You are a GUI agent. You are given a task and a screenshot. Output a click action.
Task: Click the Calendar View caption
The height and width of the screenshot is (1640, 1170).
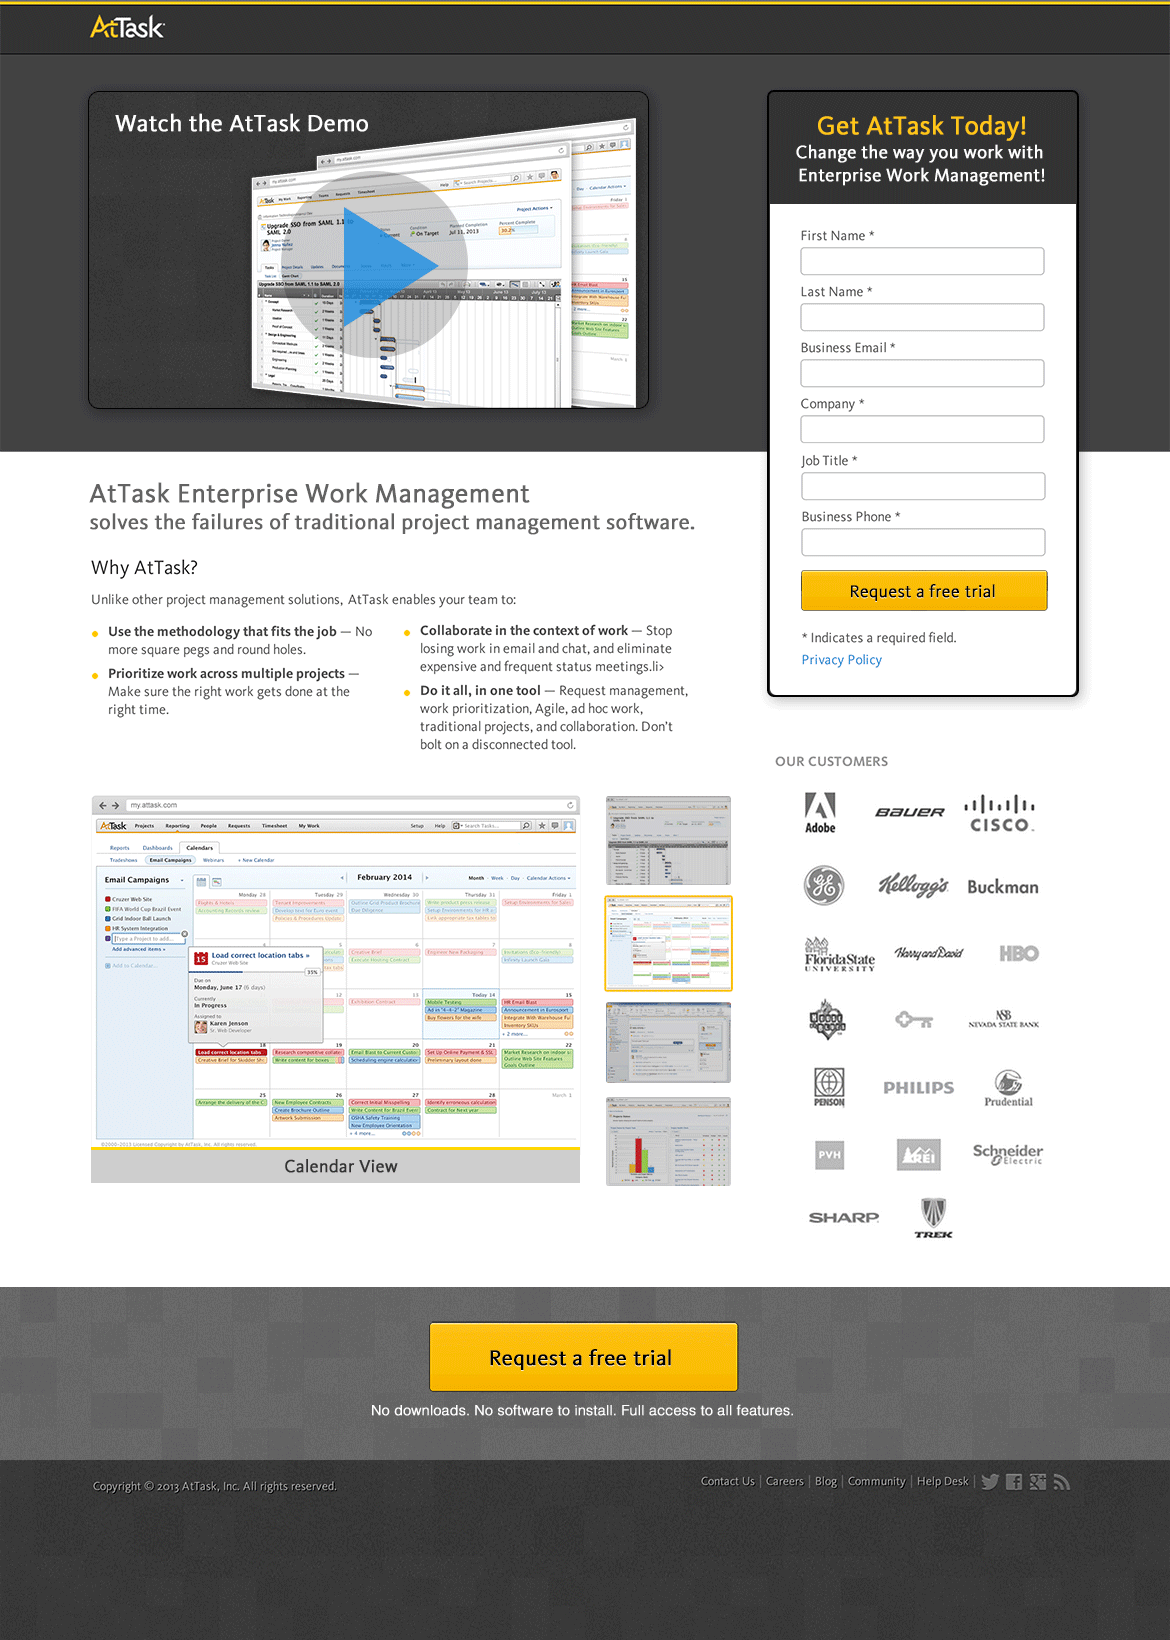pyautogui.click(x=340, y=1167)
